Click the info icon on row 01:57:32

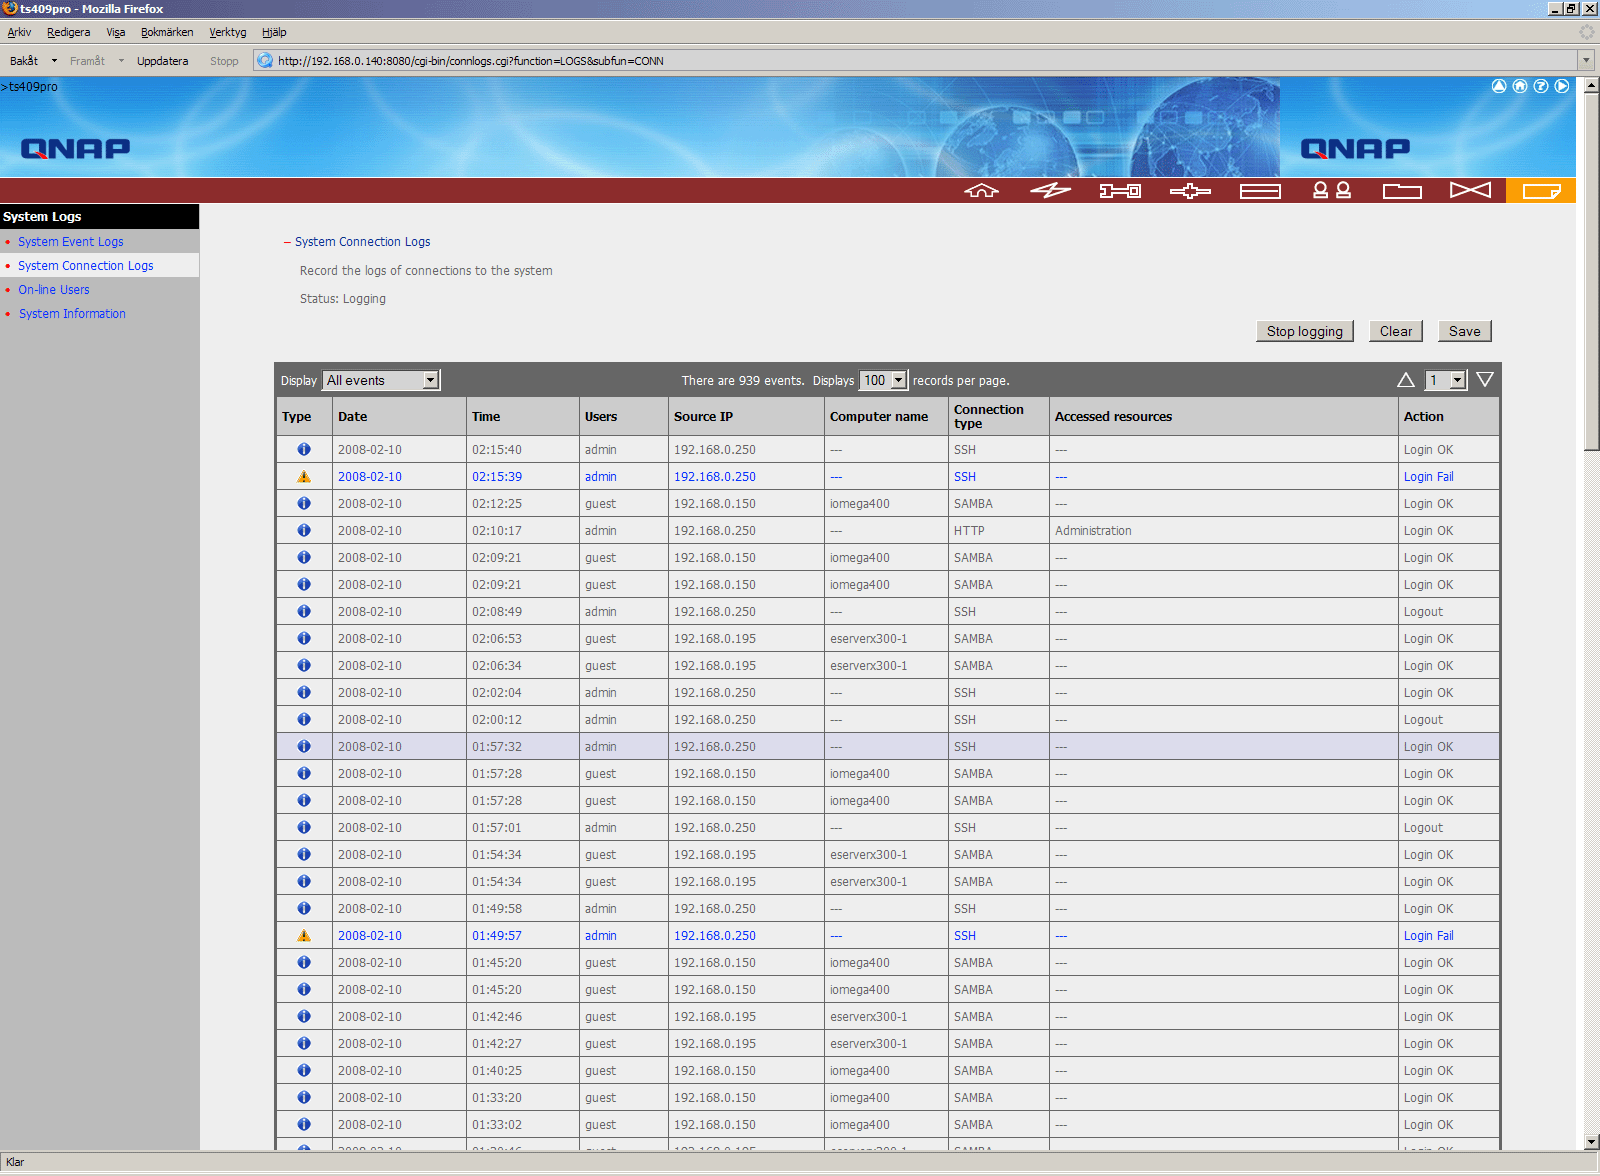coord(304,747)
